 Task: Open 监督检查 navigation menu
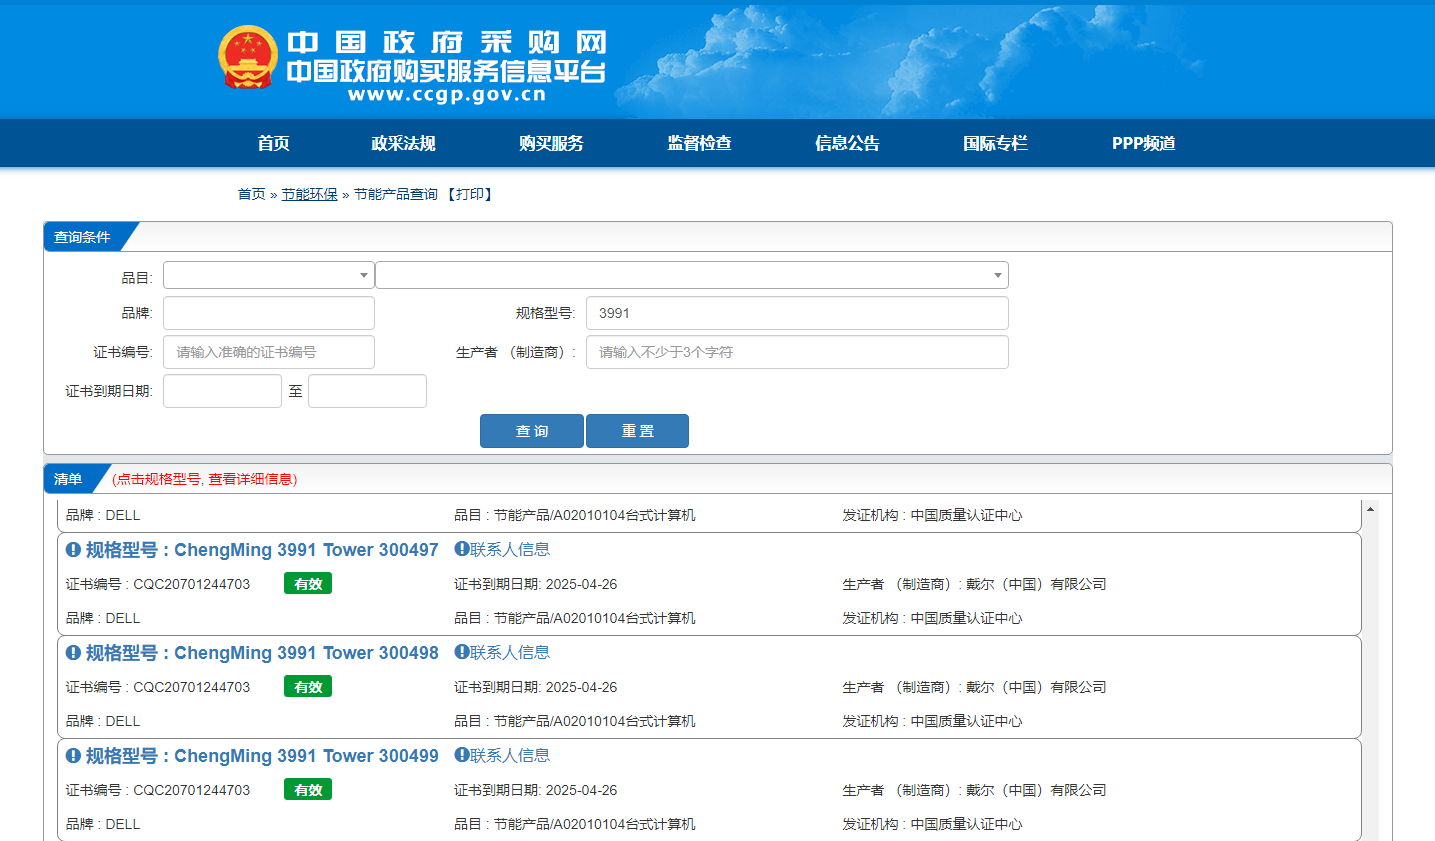[699, 143]
